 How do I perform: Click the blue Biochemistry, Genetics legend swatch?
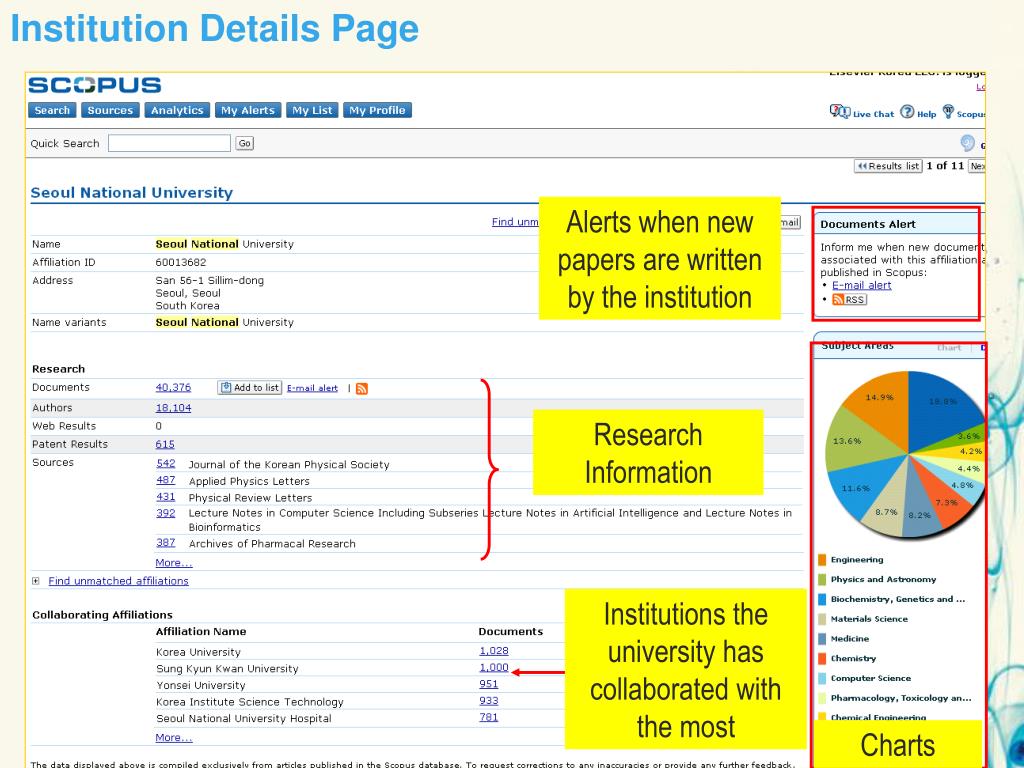[822, 599]
